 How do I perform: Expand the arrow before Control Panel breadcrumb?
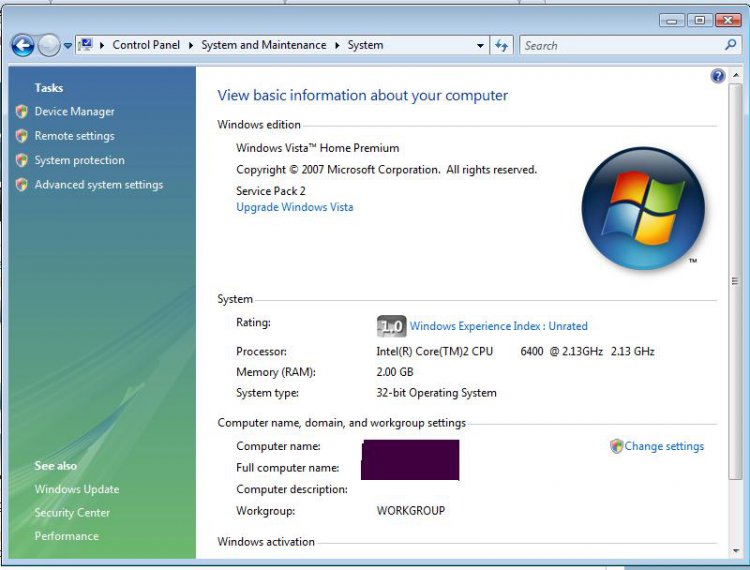102,45
